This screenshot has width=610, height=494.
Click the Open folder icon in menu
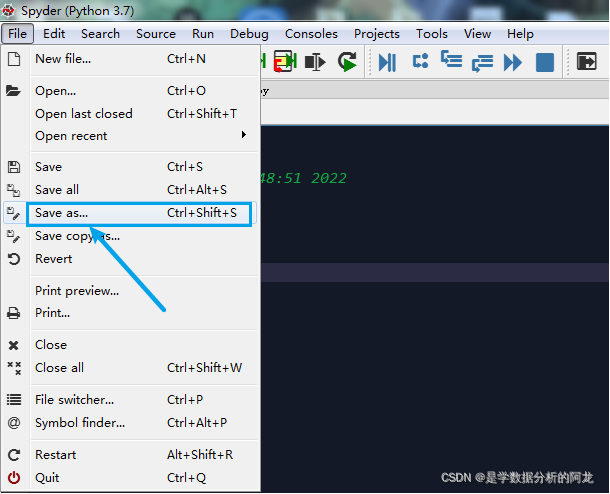click(13, 91)
